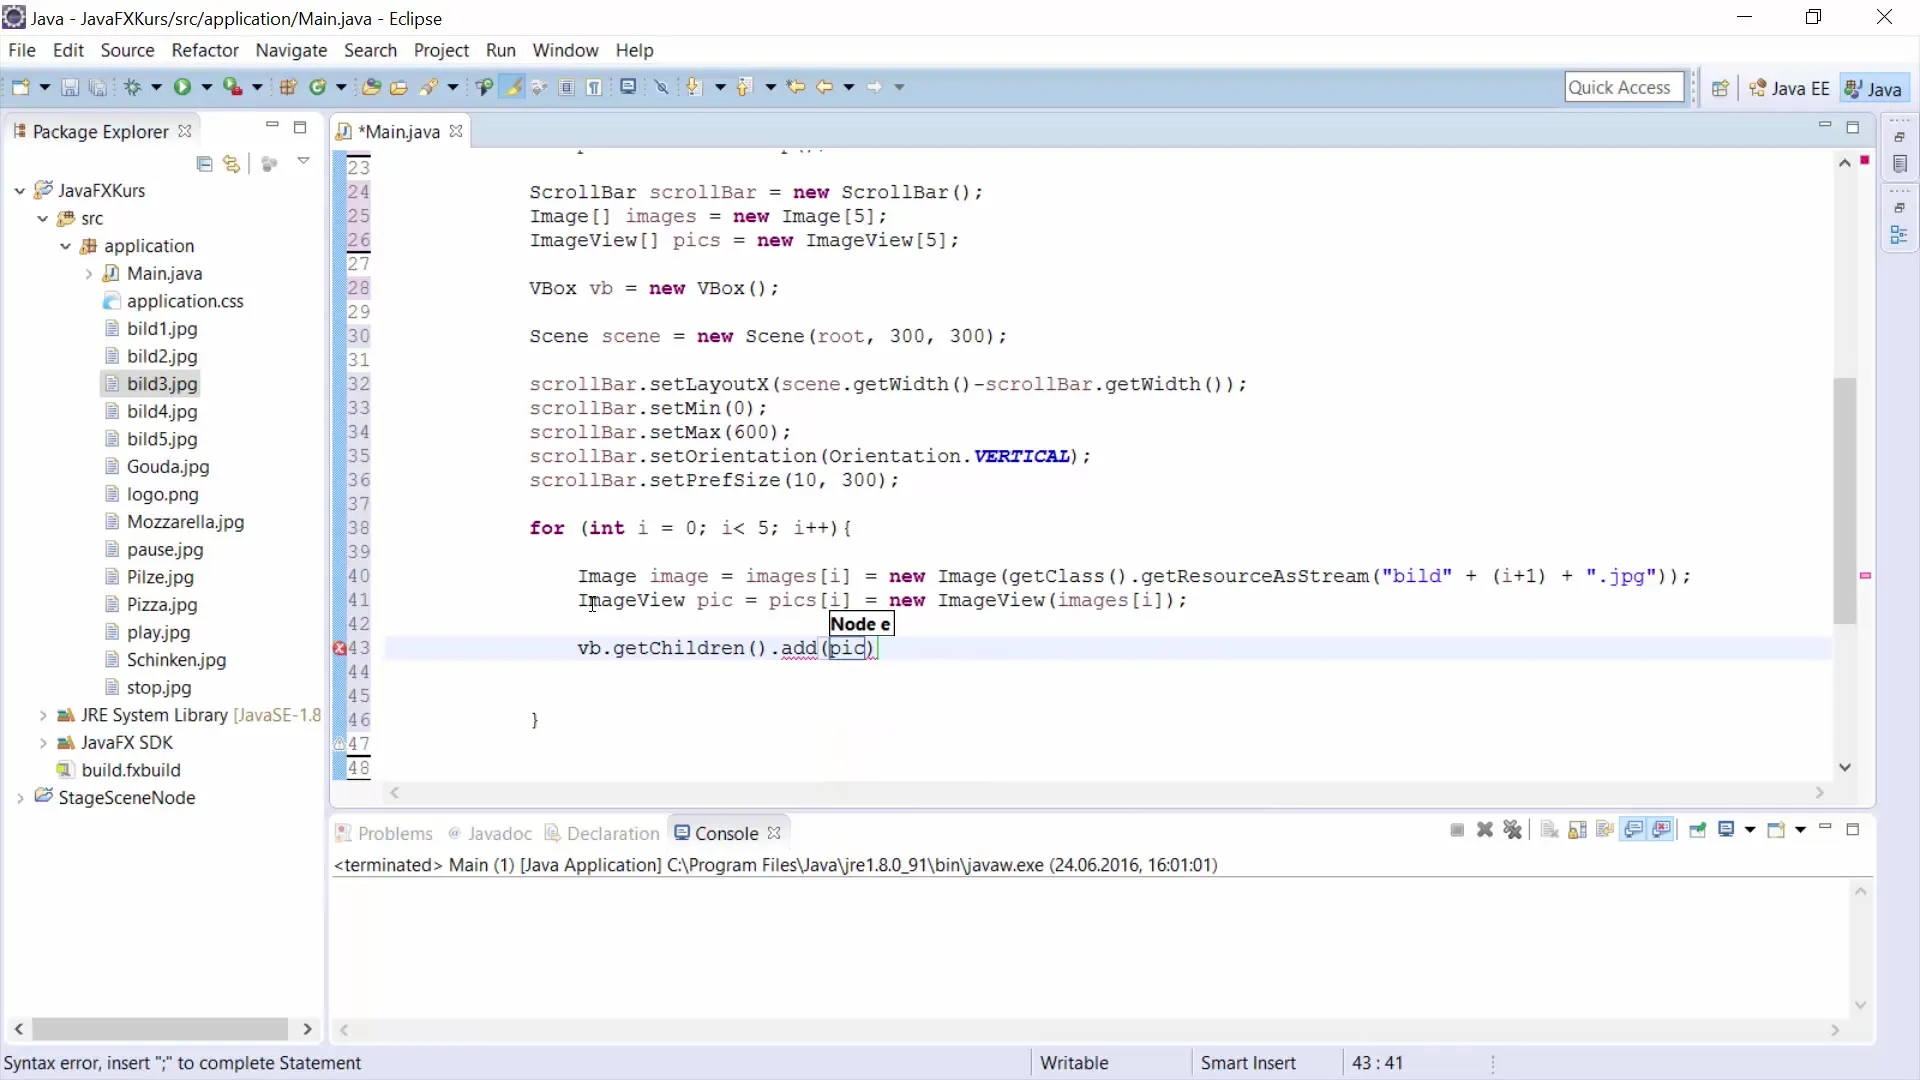Click Collapse All in Package Explorer

(205, 164)
